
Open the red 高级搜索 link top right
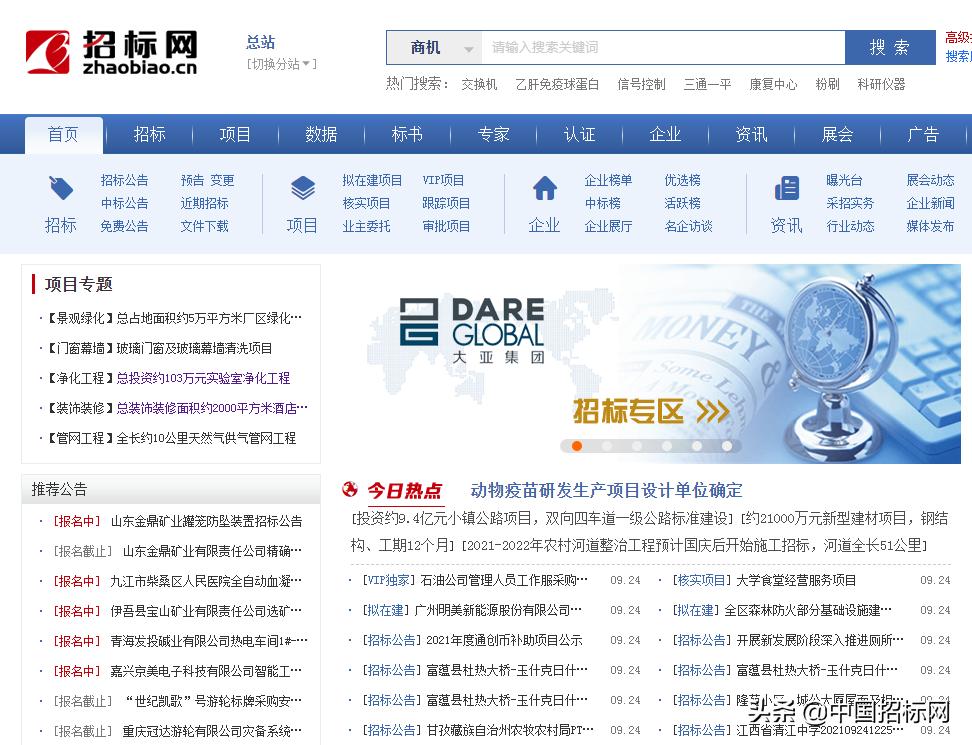tap(957, 36)
